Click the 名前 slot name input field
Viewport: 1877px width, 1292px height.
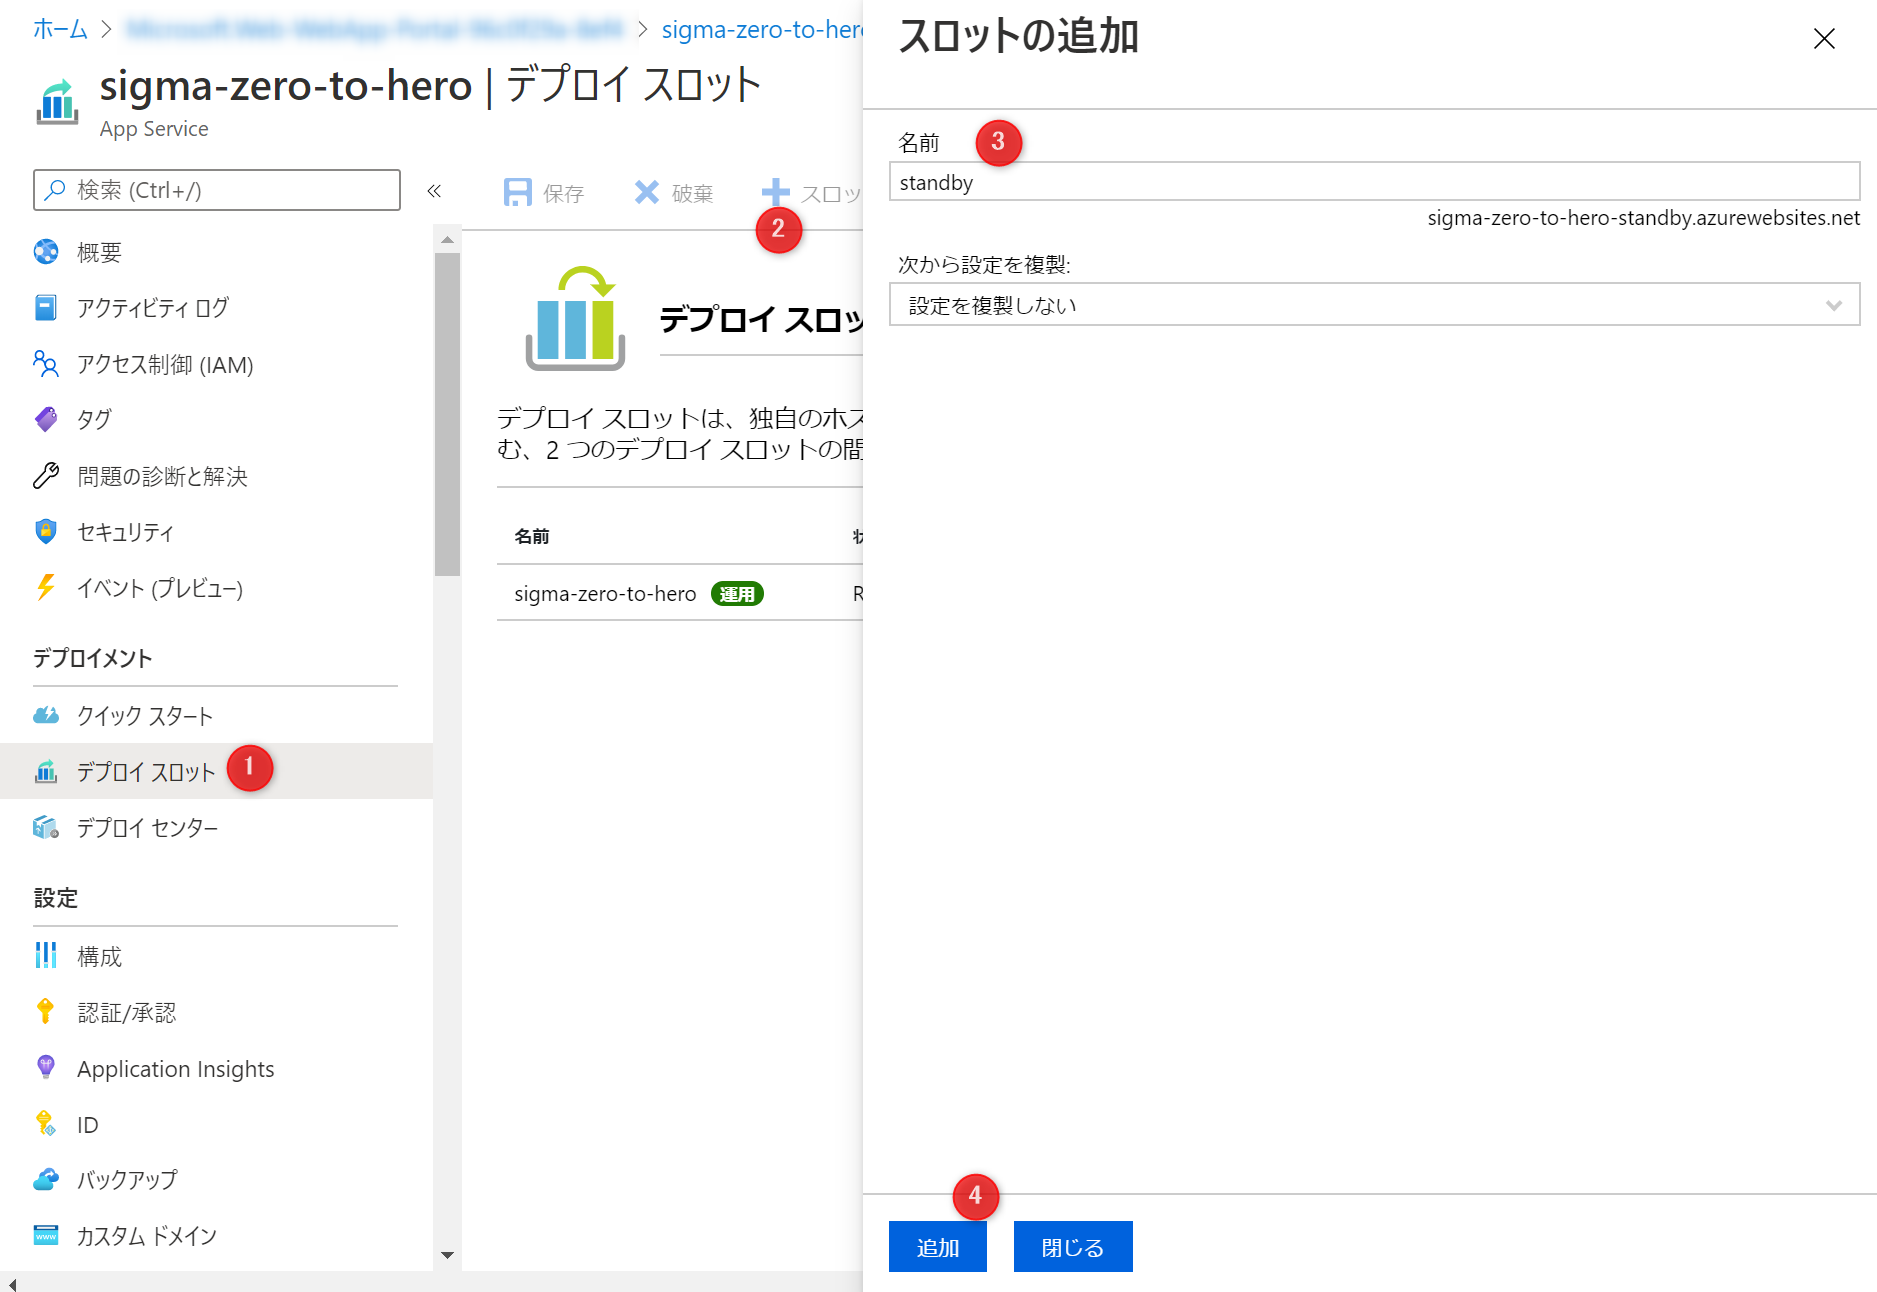point(1374,182)
